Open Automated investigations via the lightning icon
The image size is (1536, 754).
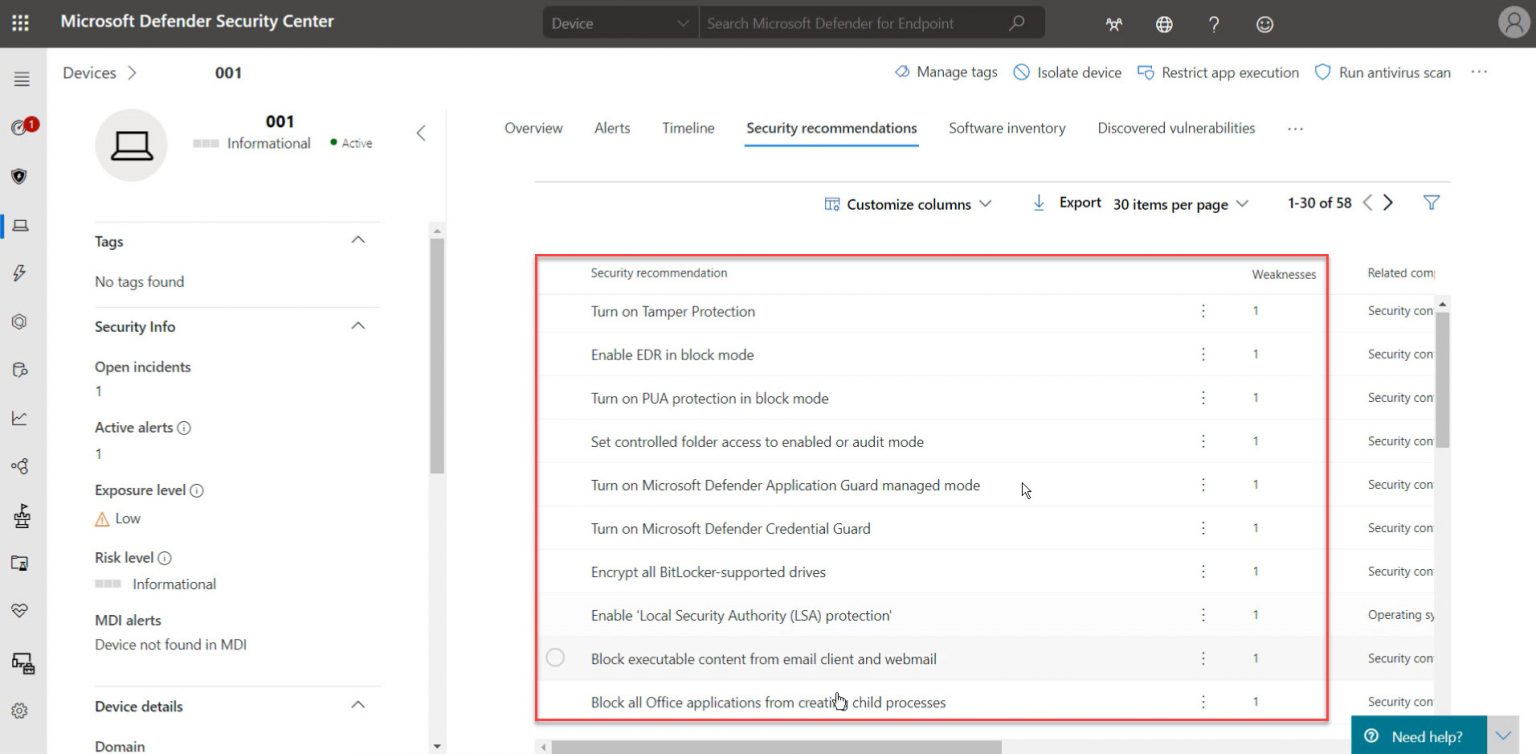(22, 271)
